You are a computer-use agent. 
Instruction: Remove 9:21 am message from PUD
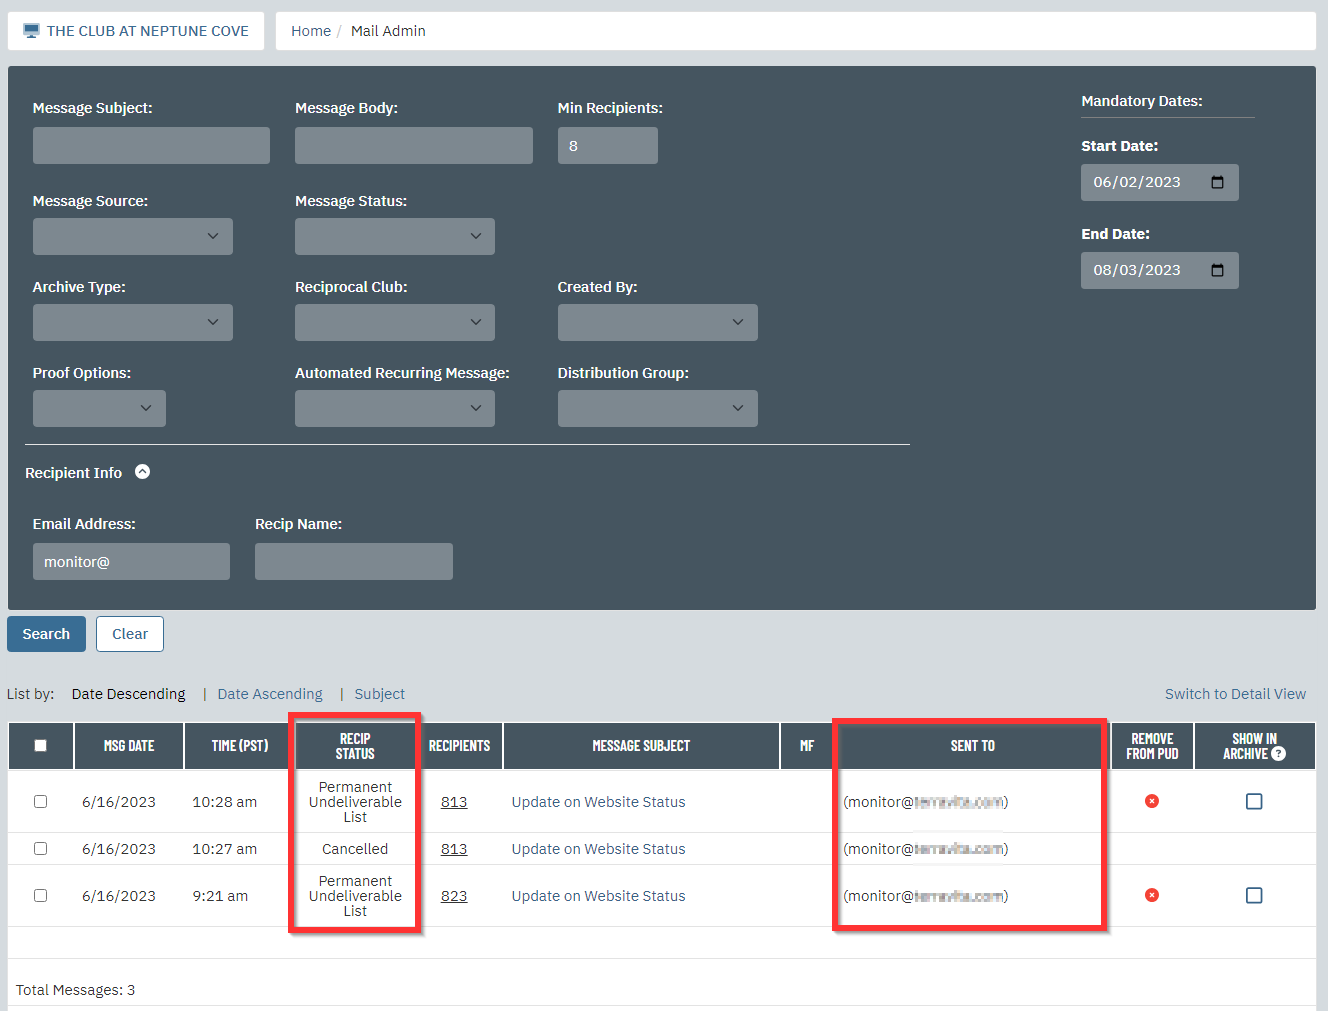[x=1152, y=895]
